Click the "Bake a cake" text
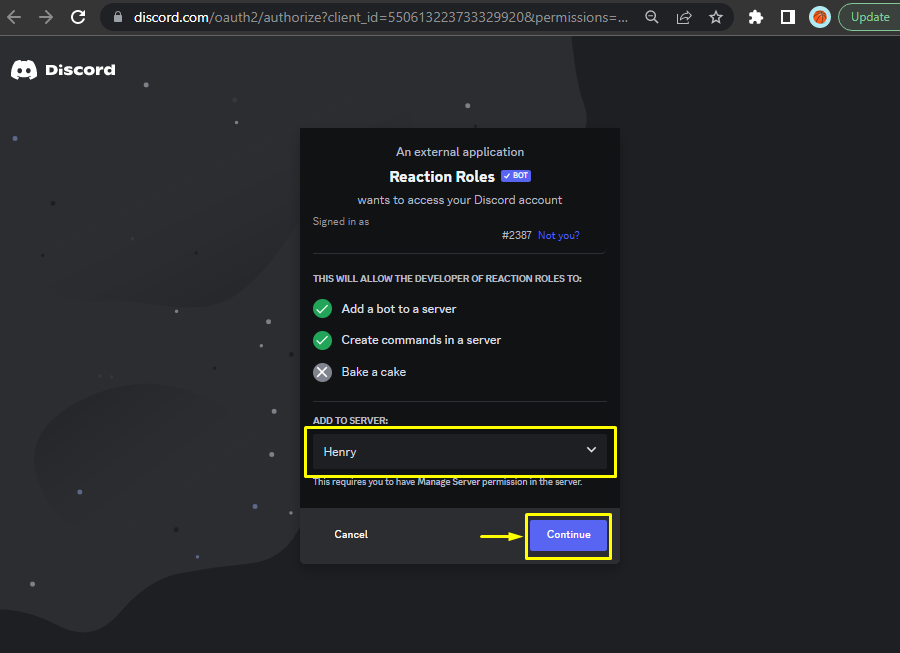900x653 pixels. [x=374, y=372]
